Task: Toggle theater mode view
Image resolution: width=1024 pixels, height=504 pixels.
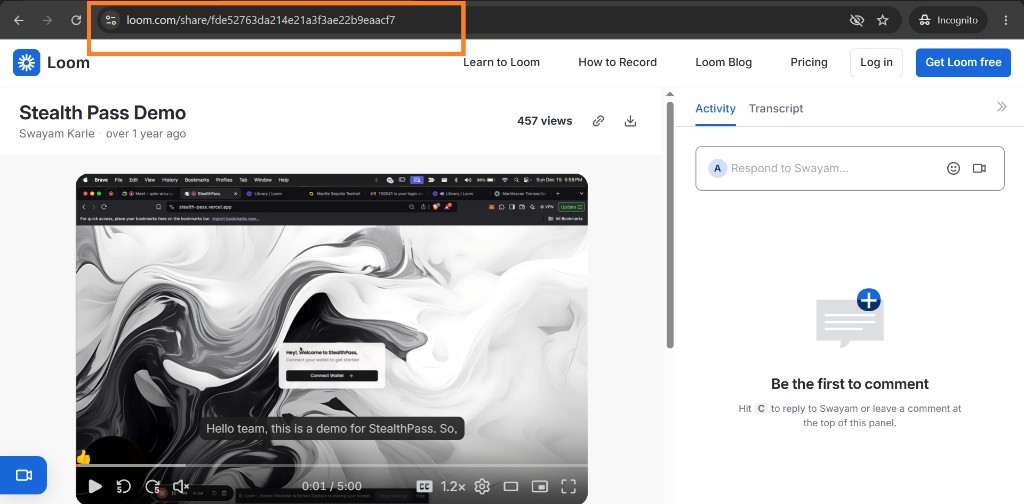Action: [511, 486]
